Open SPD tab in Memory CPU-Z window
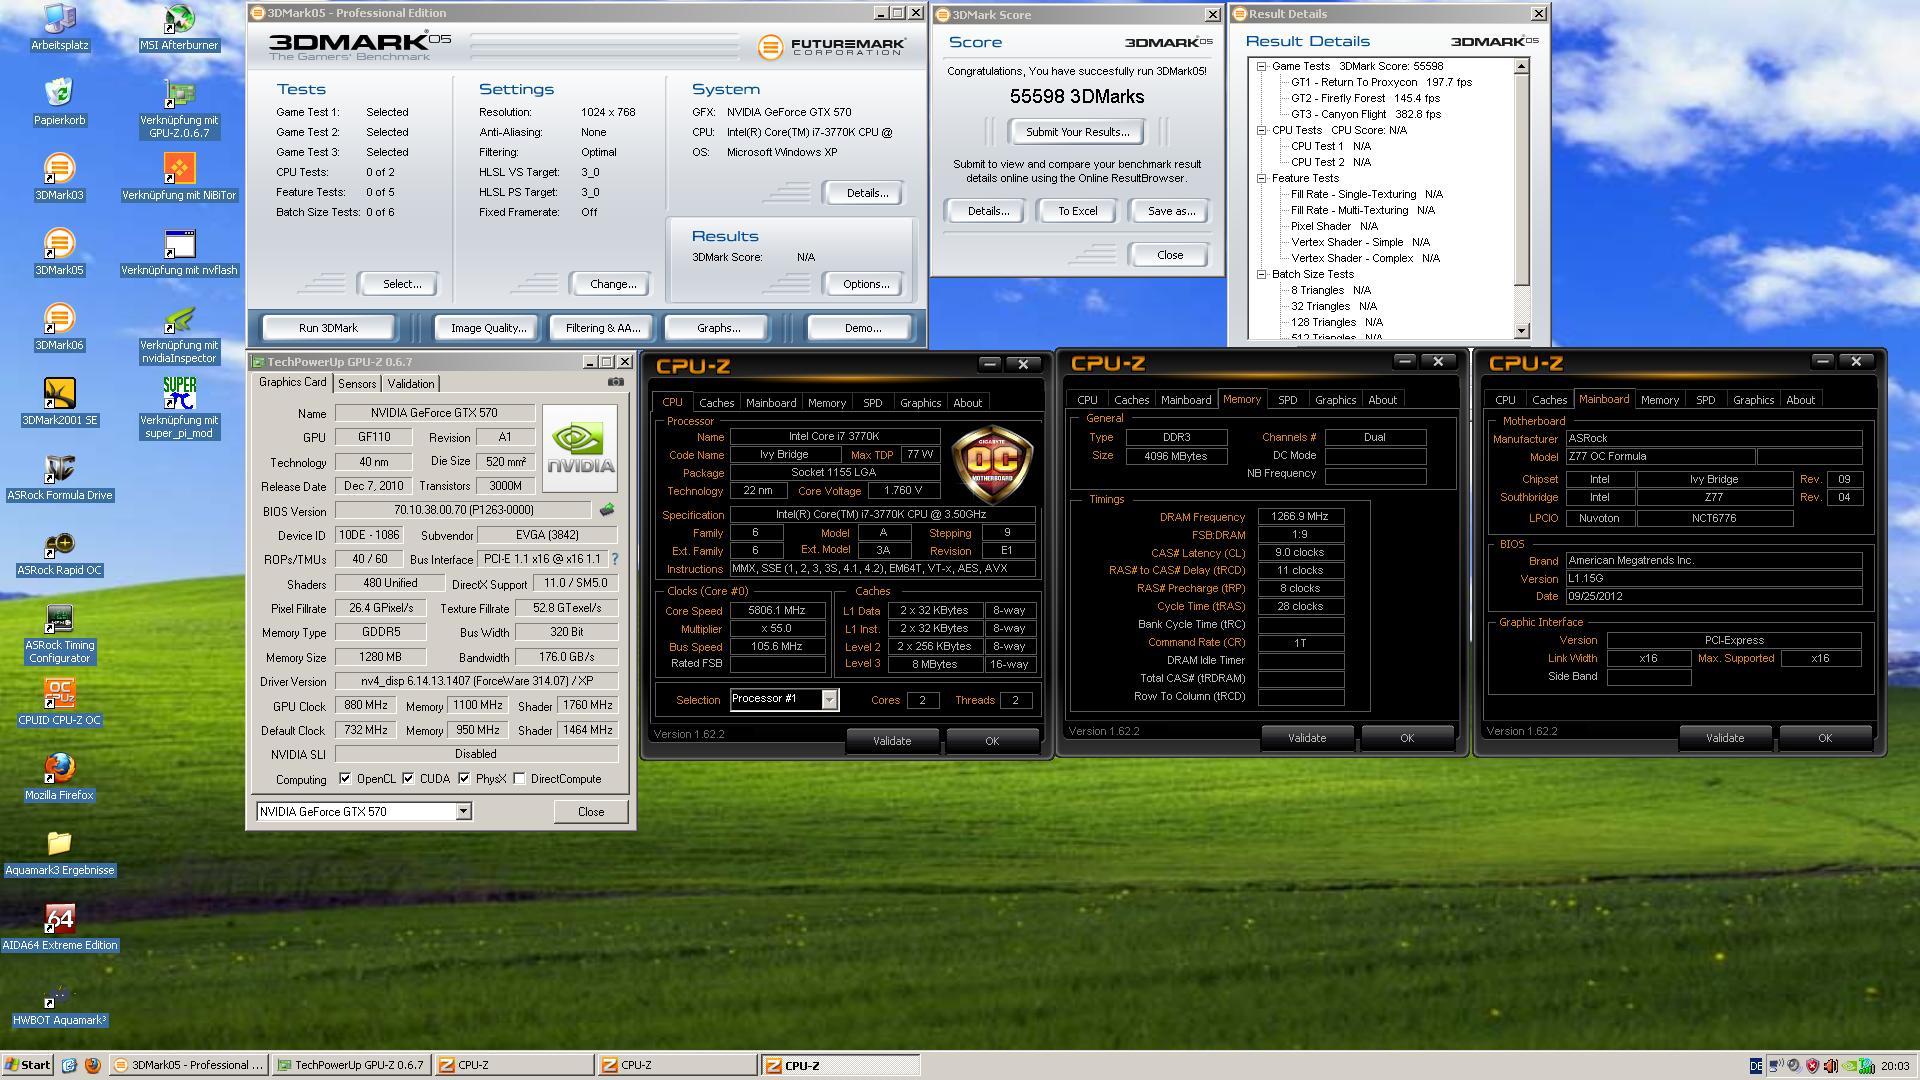1920x1080 pixels. pyautogui.click(x=1287, y=400)
